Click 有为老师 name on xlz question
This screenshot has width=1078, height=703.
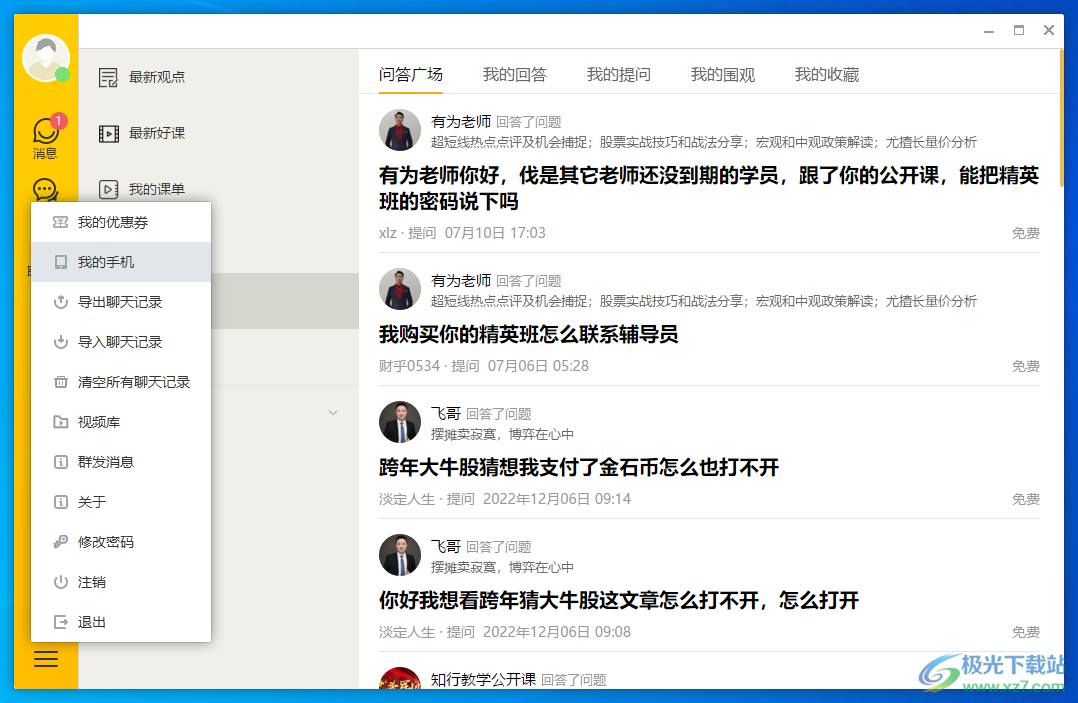coord(461,122)
